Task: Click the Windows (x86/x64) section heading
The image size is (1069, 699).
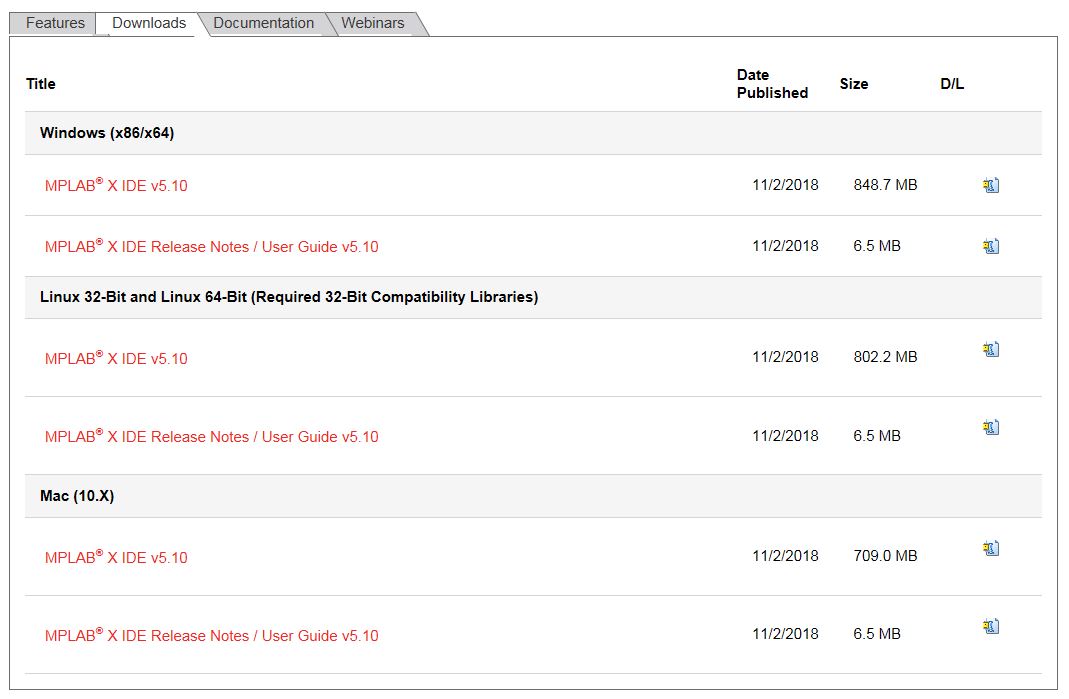Action: point(107,133)
